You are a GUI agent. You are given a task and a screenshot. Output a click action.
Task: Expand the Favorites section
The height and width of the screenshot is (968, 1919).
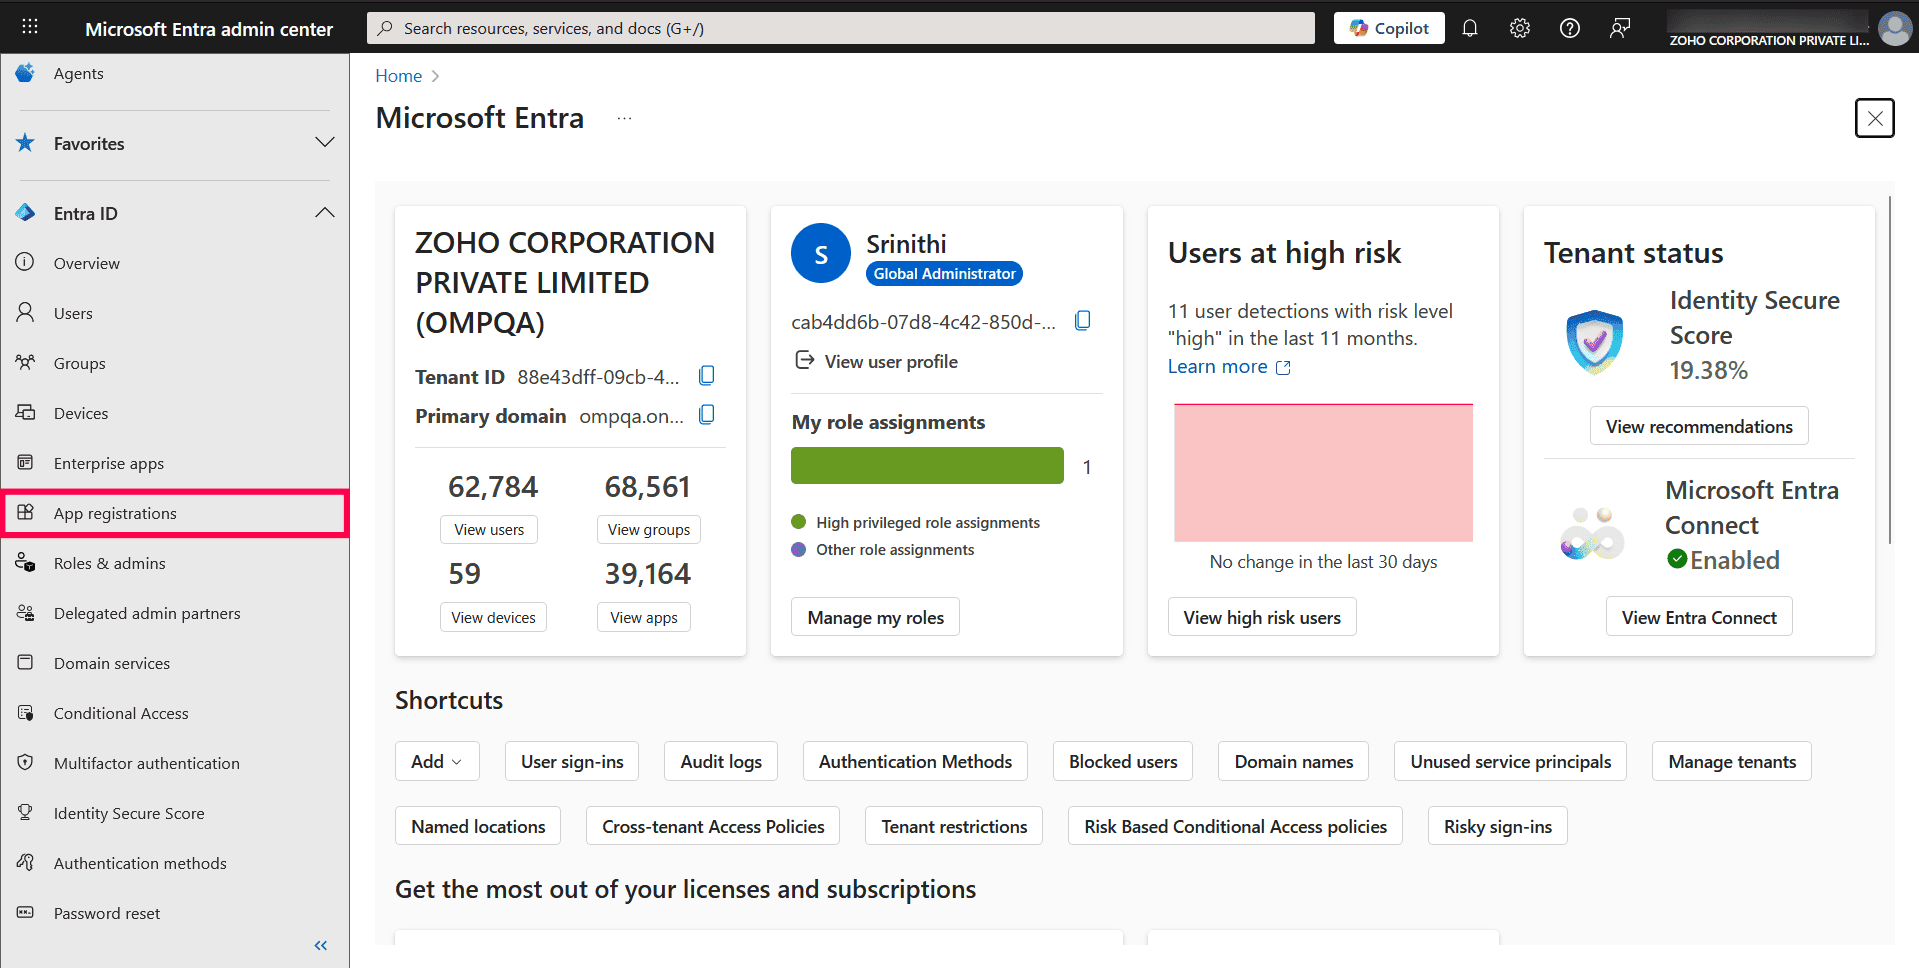(324, 142)
